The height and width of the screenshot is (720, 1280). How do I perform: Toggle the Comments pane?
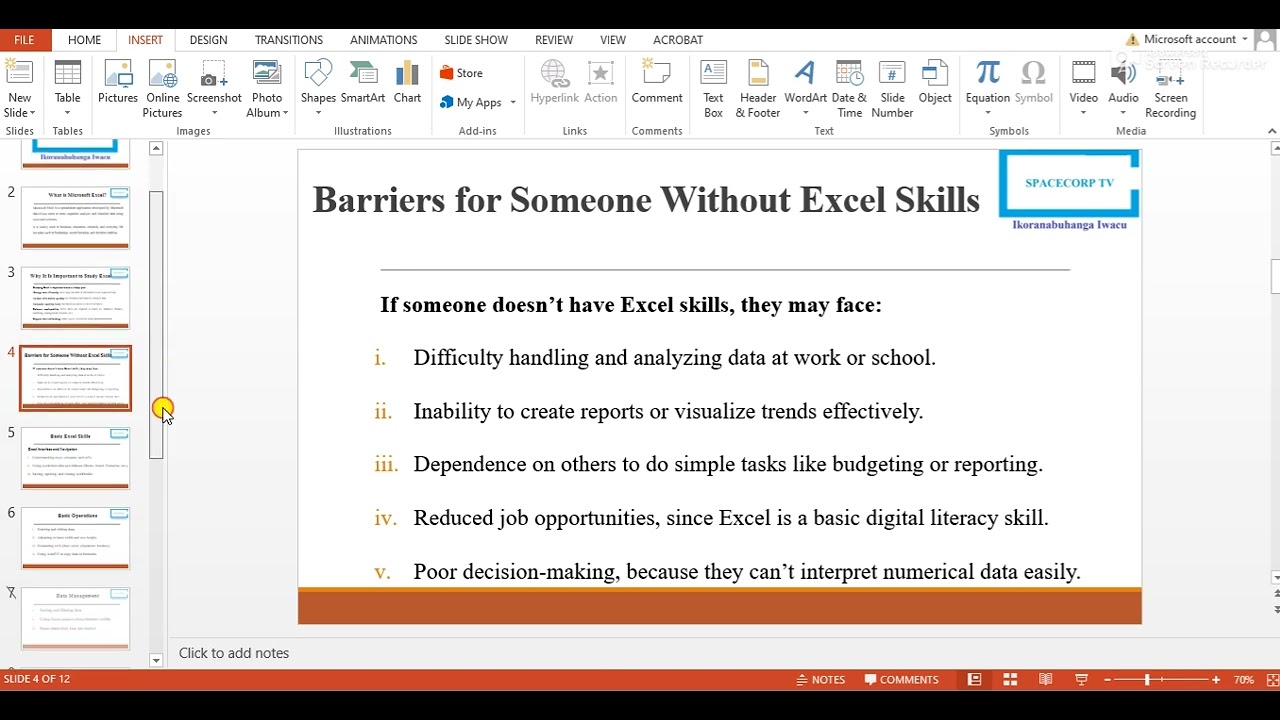point(901,680)
